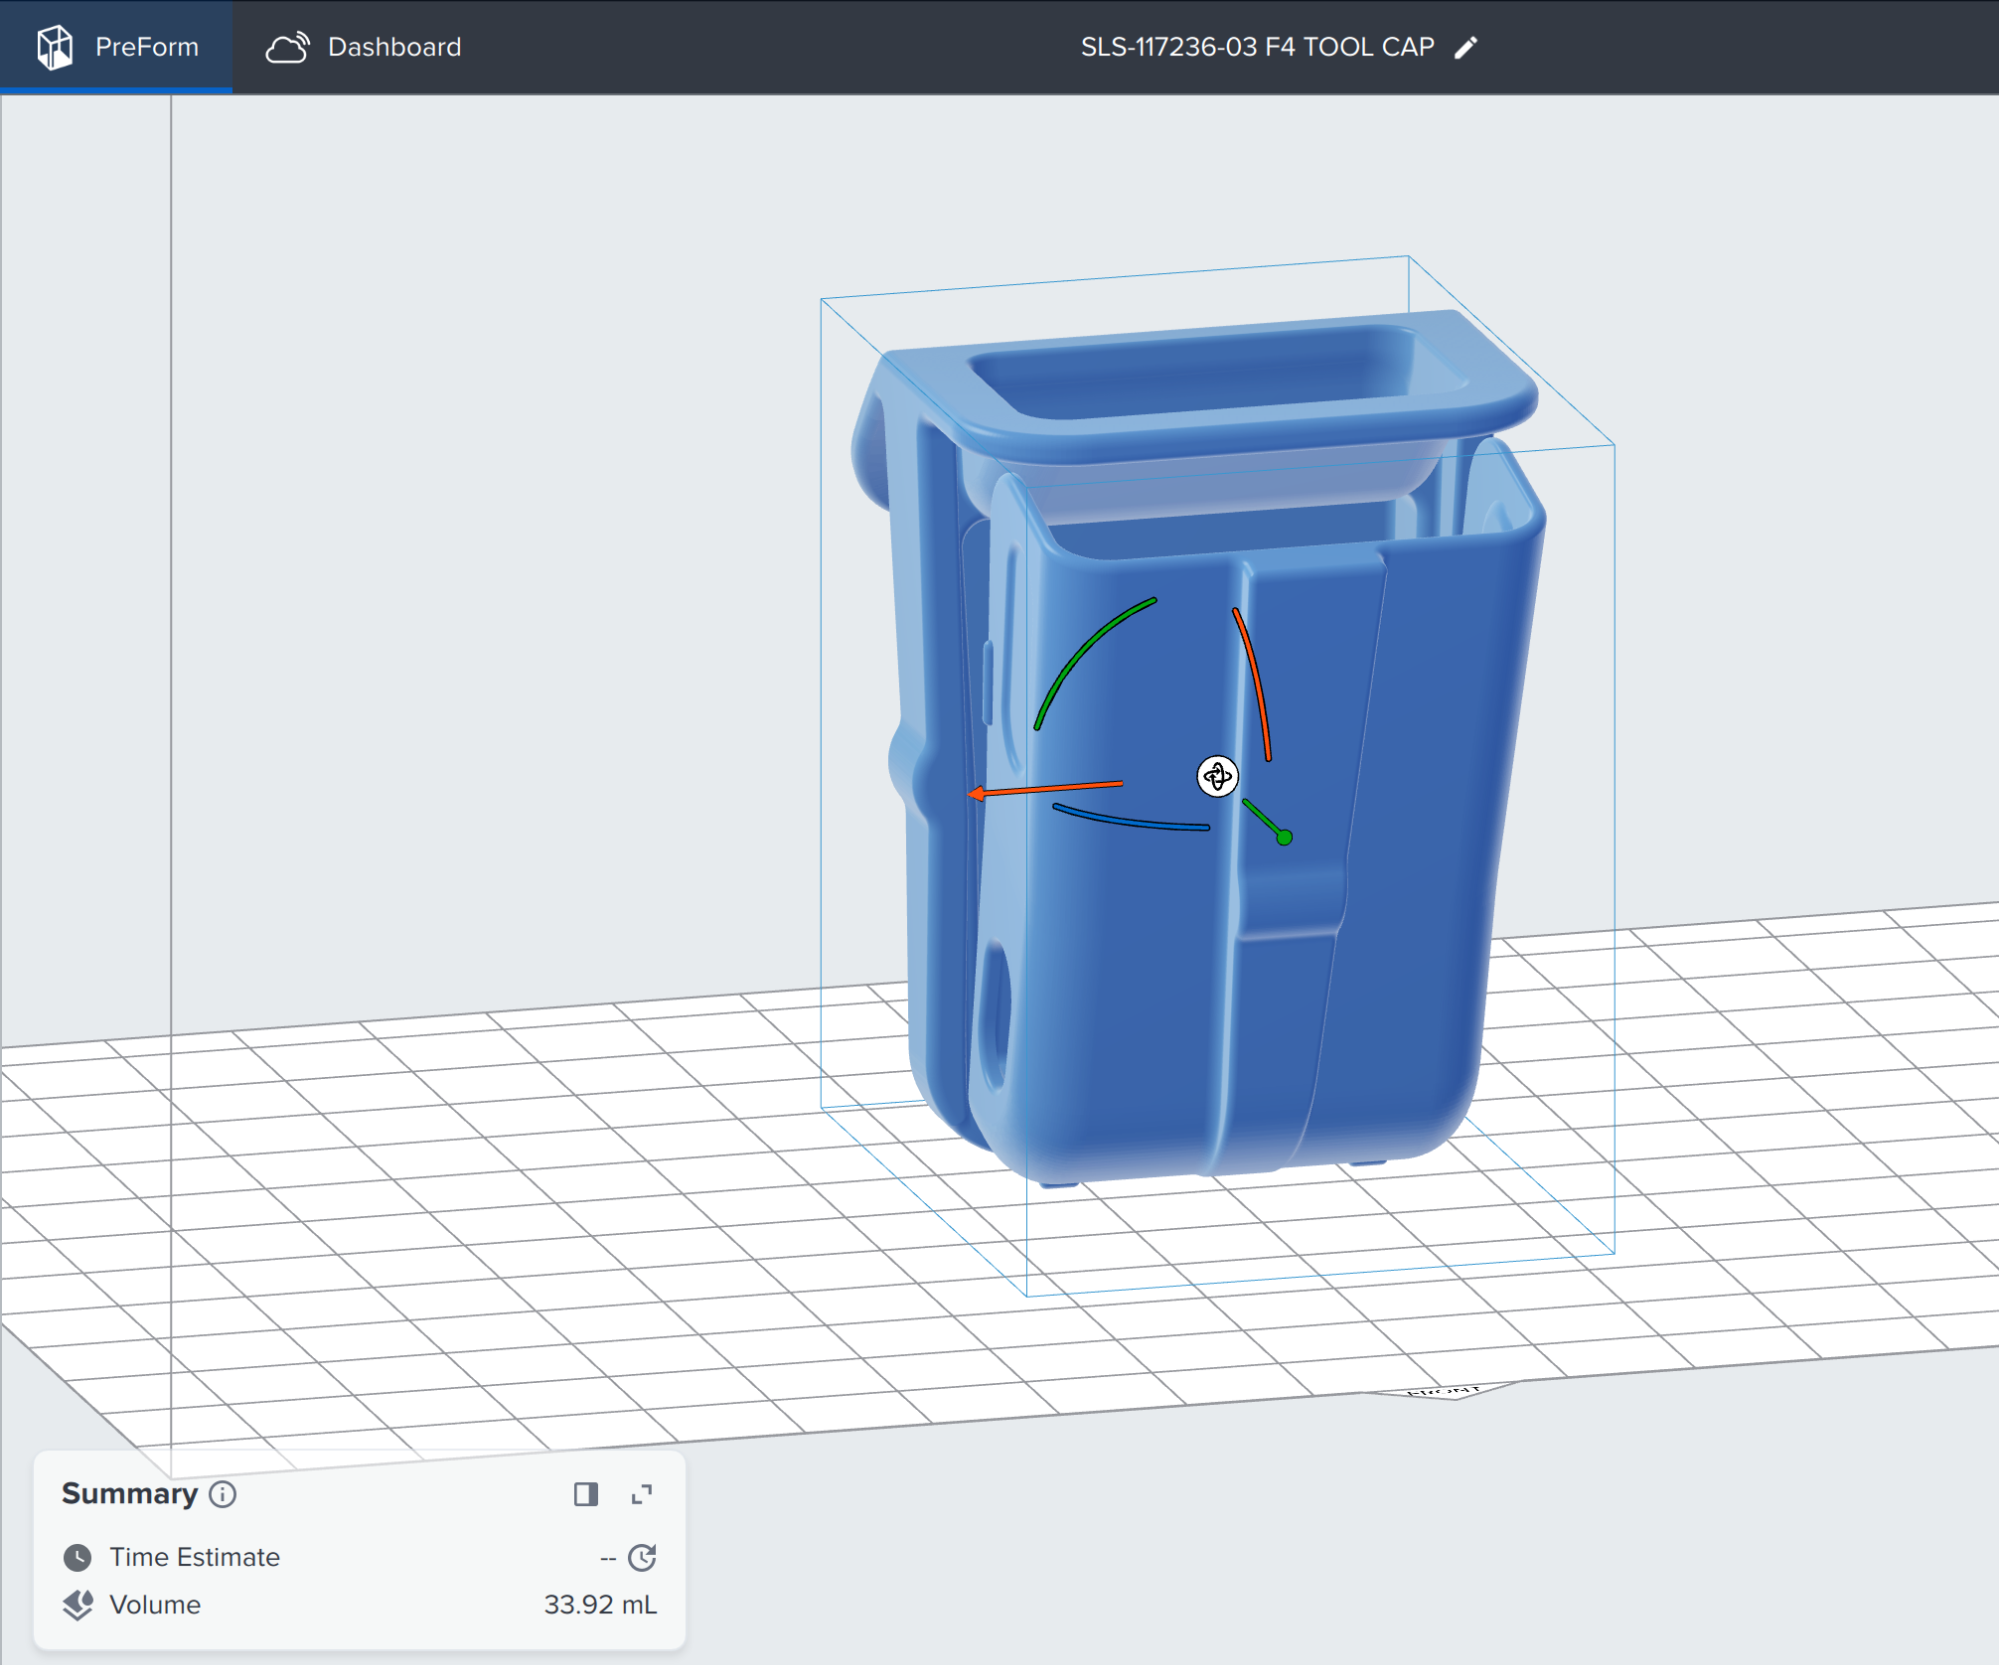Click the Dashboard cloud icon

288,46
